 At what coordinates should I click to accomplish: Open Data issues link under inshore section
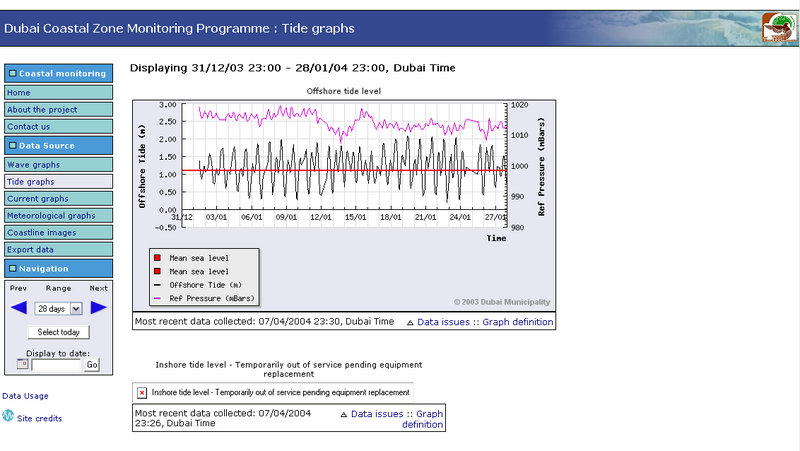(377, 414)
